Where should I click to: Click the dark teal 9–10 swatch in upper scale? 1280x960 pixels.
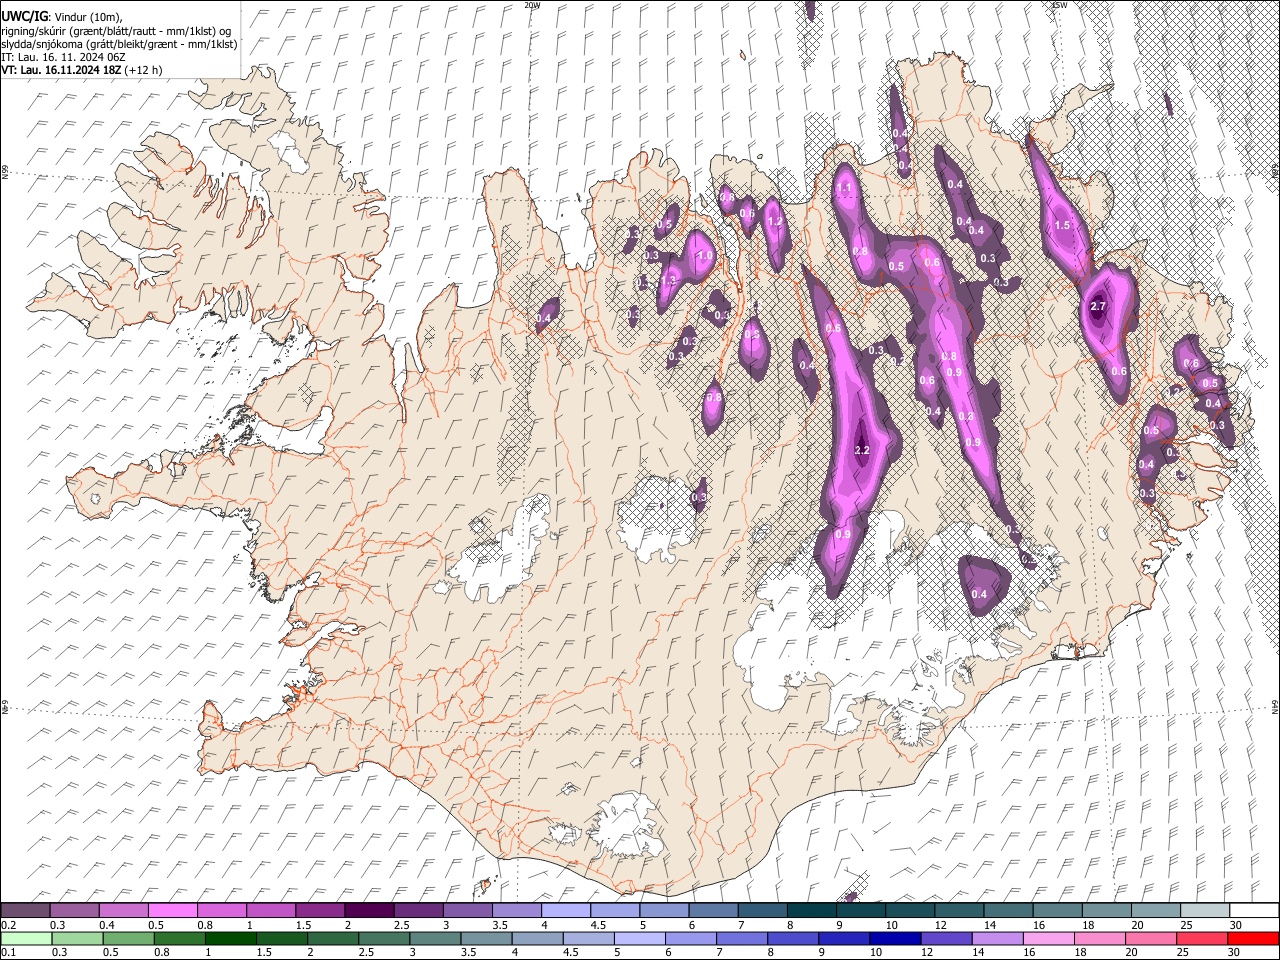(x=859, y=911)
